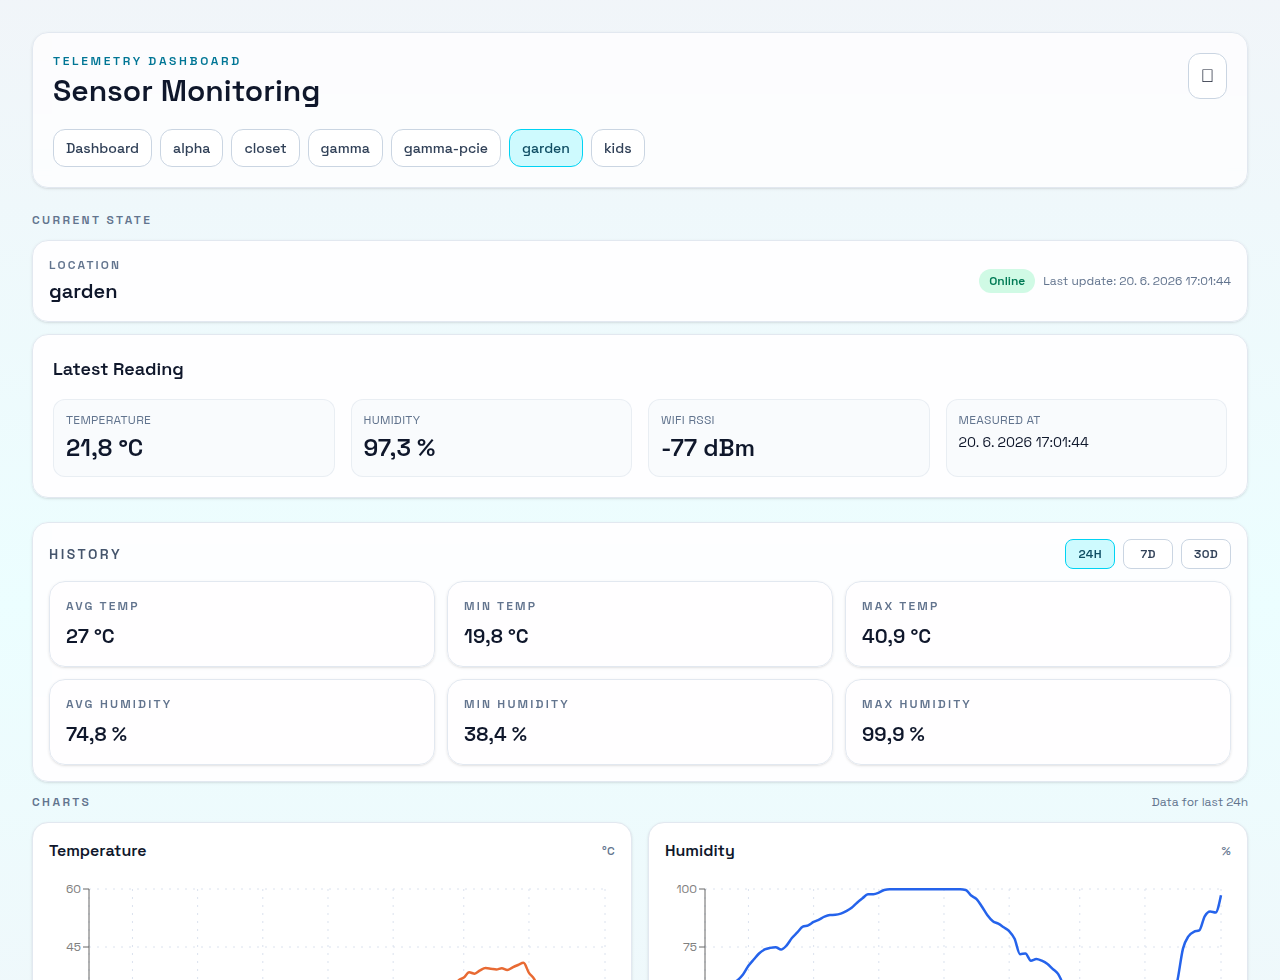Click the Avg Humidity stat card
The width and height of the screenshot is (1280, 980).
[242, 722]
